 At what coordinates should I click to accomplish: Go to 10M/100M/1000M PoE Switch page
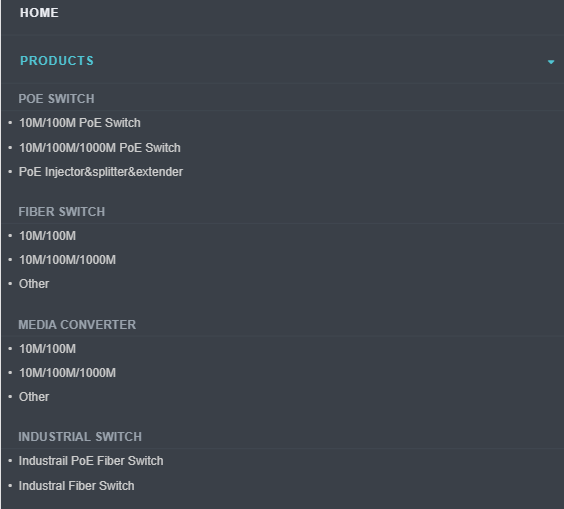coord(100,148)
